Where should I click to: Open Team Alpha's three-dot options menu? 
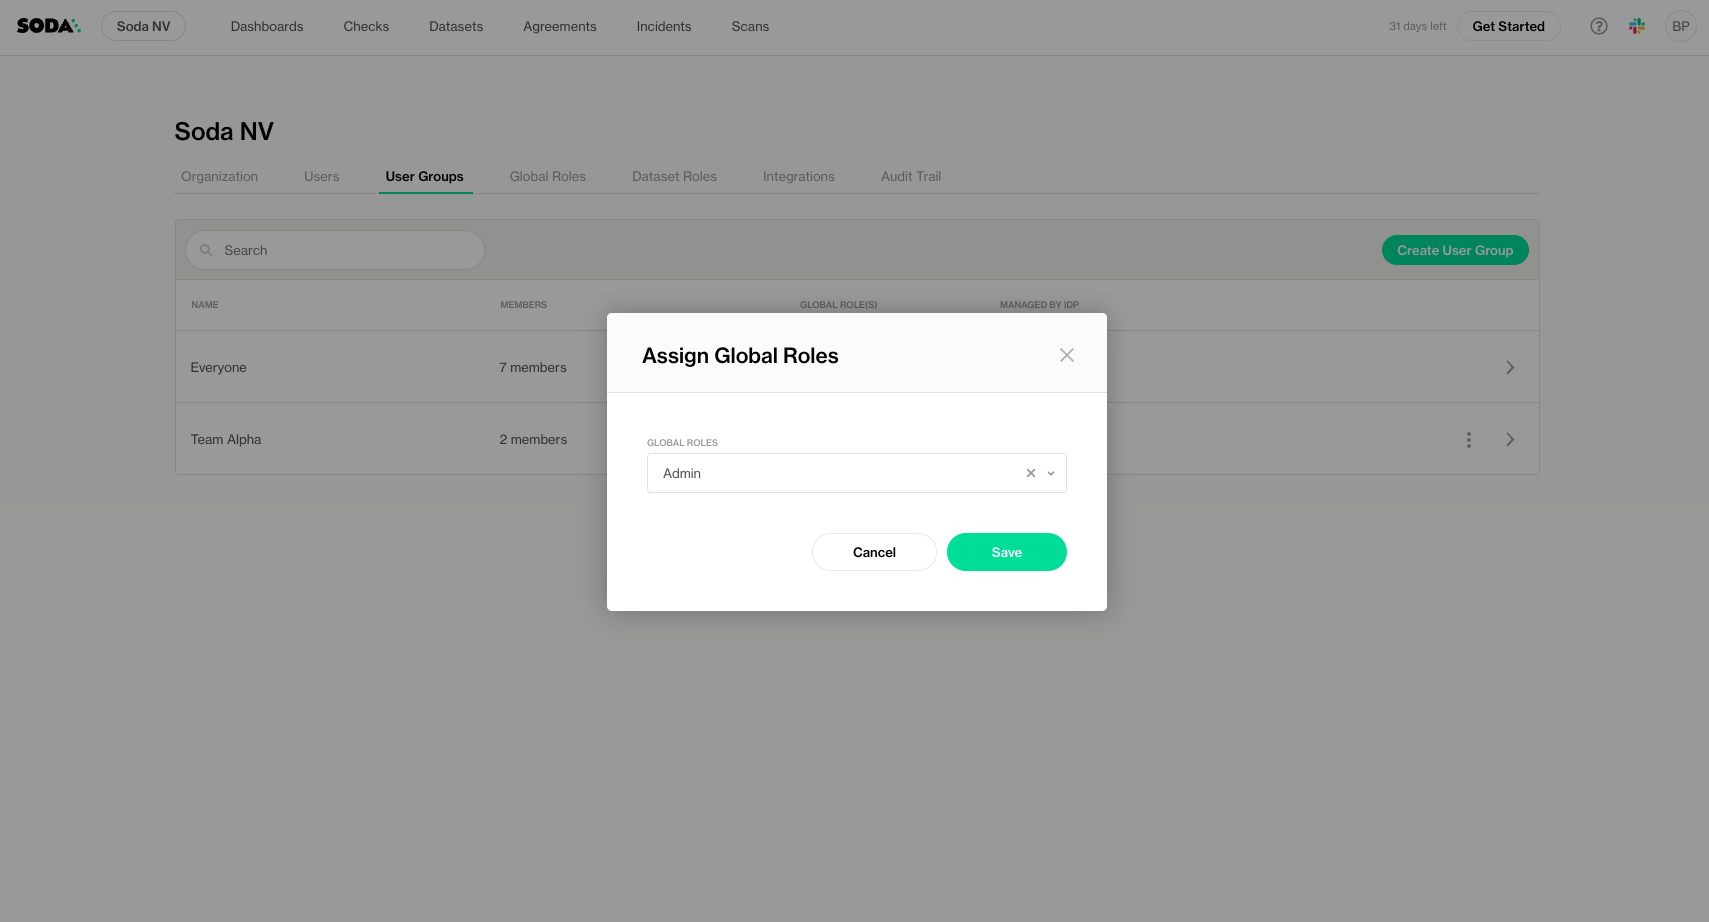[x=1468, y=440]
